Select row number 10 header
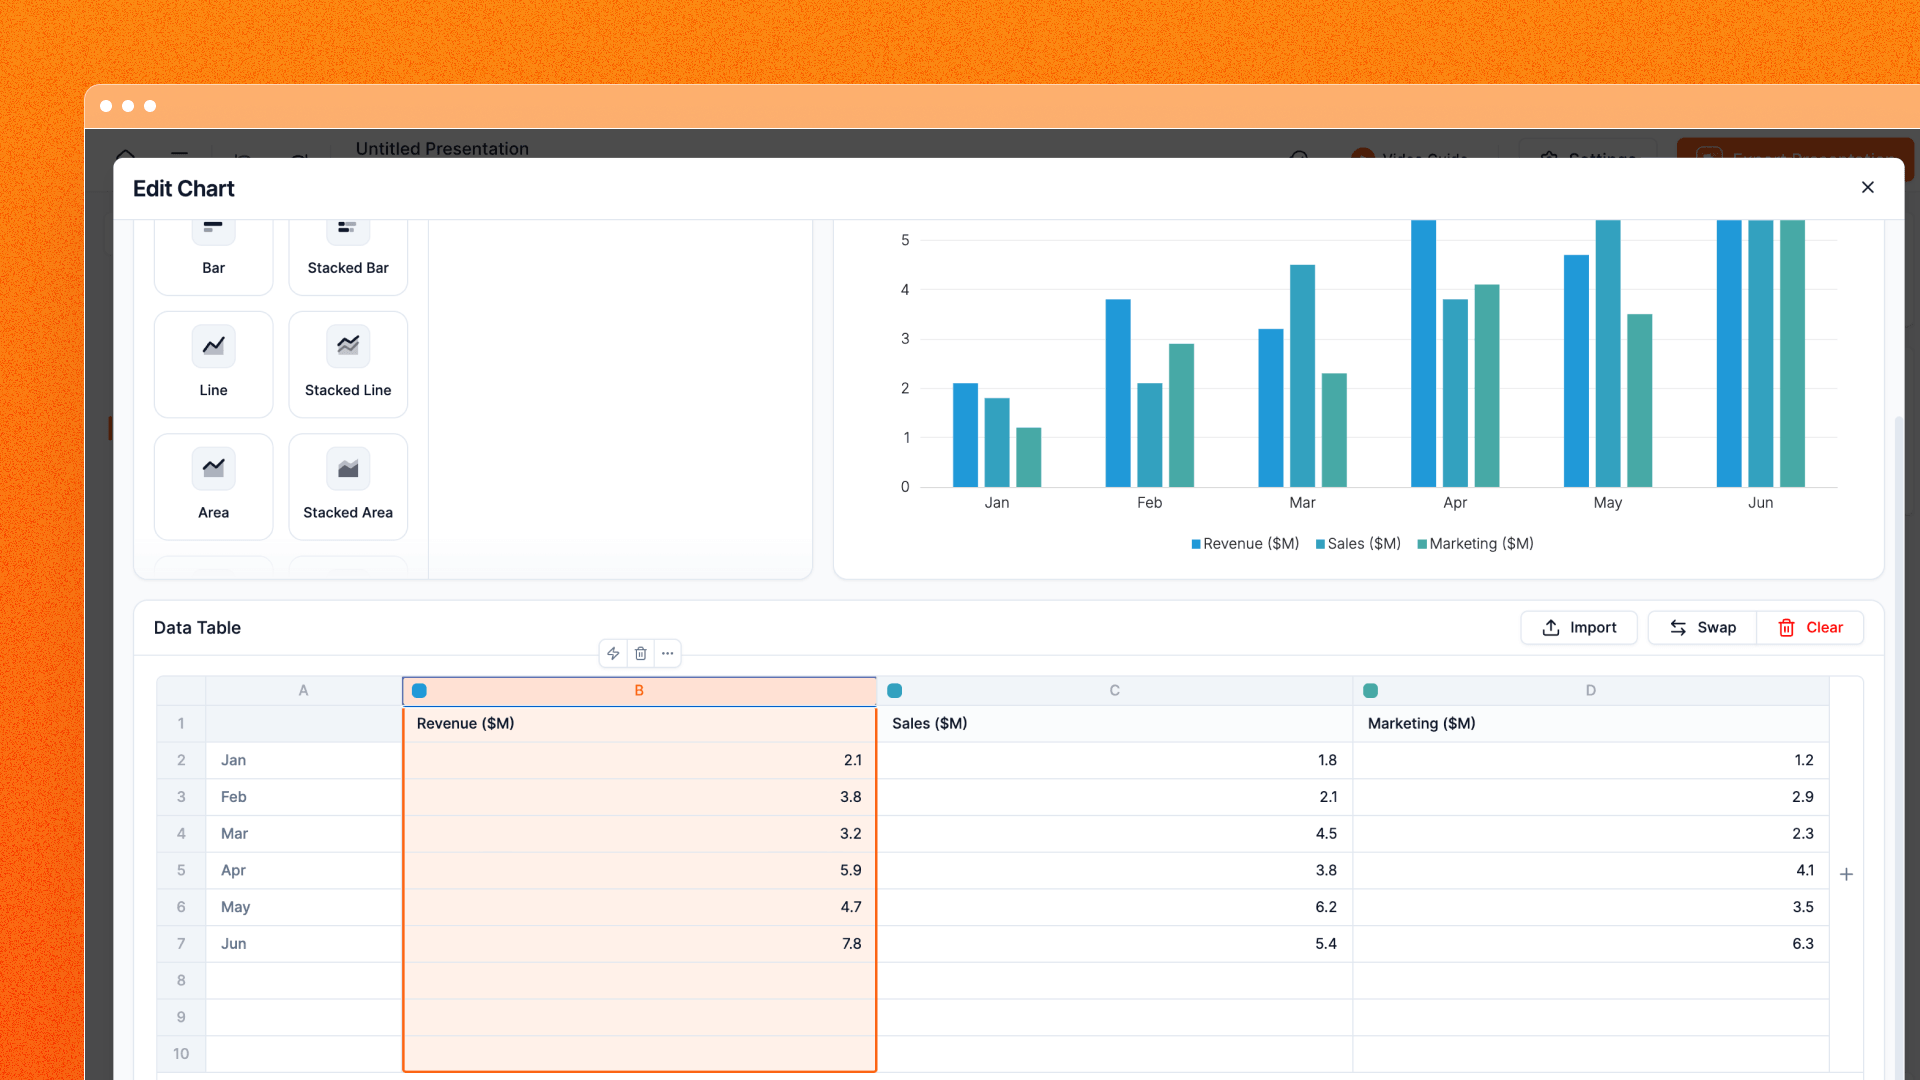The image size is (1920, 1080). [181, 1054]
